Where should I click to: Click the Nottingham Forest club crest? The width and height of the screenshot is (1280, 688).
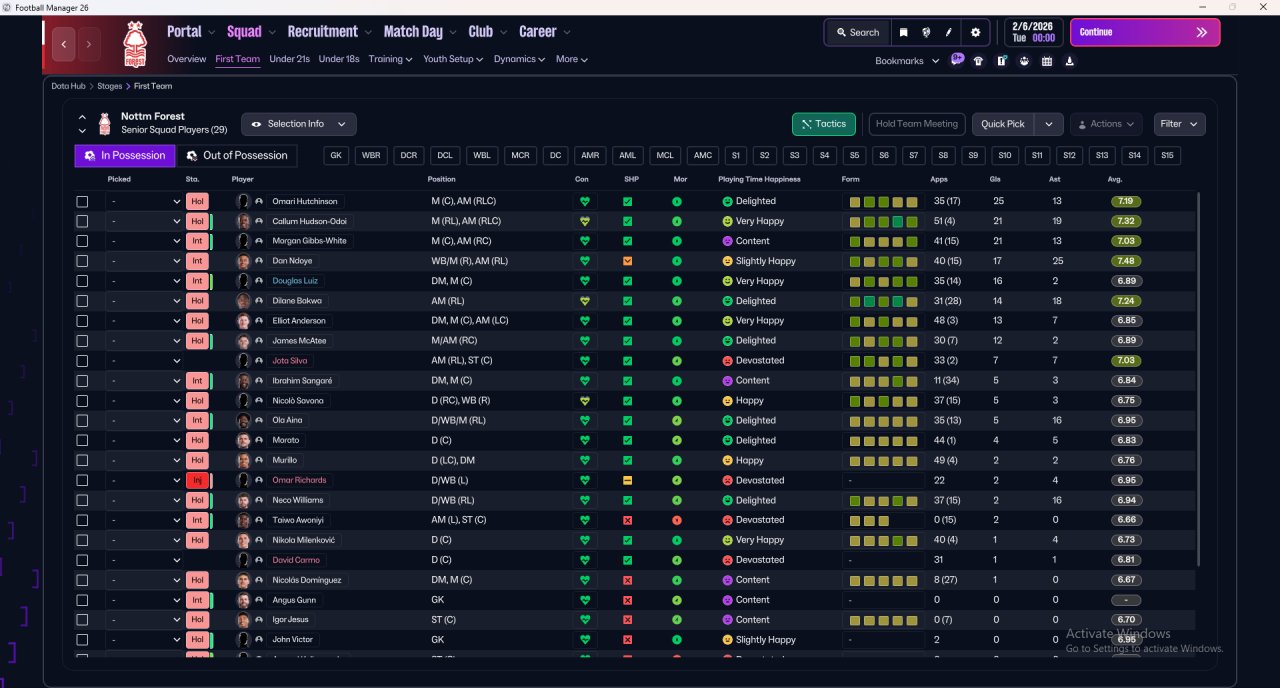click(x=134, y=44)
